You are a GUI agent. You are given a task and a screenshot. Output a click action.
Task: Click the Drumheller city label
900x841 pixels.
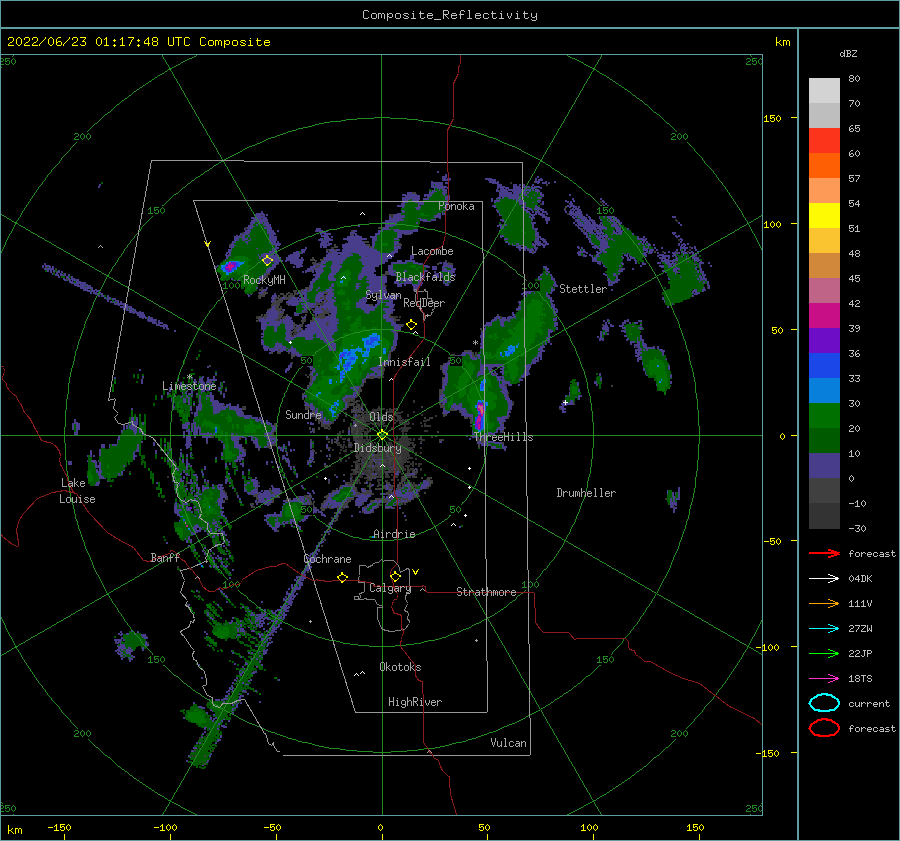[x=586, y=493]
